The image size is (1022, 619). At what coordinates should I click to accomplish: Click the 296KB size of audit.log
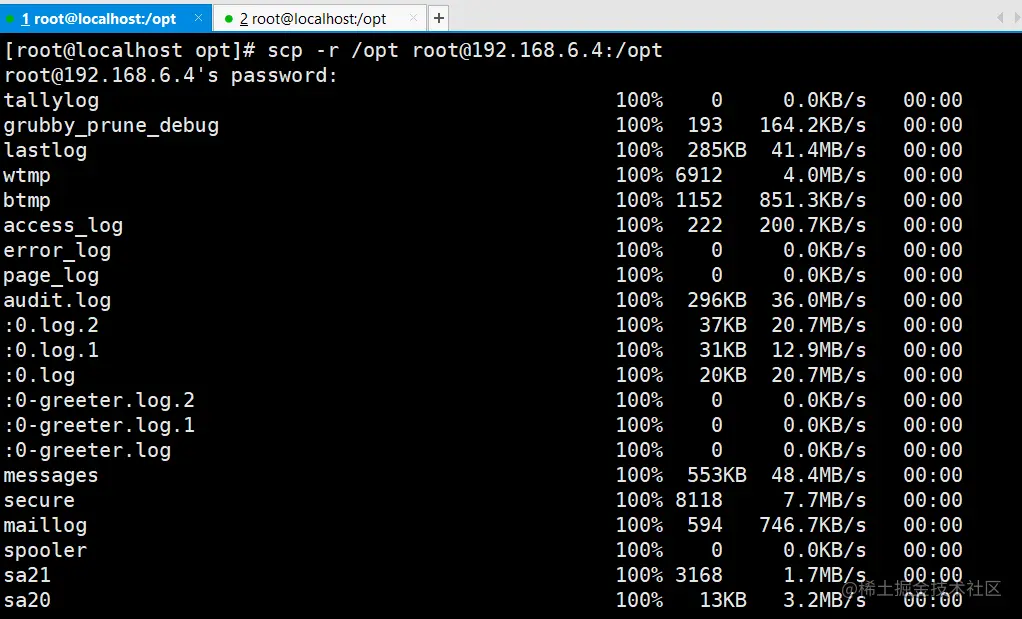coord(717,300)
